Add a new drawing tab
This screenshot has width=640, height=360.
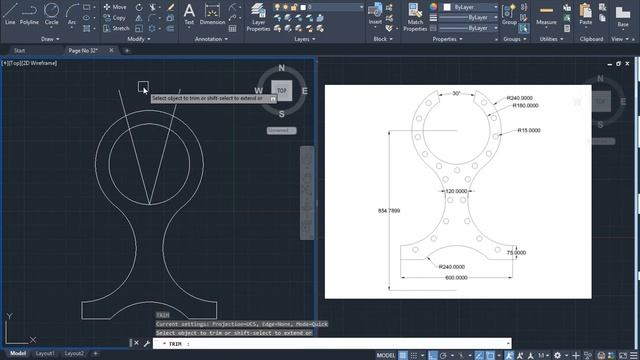point(127,51)
